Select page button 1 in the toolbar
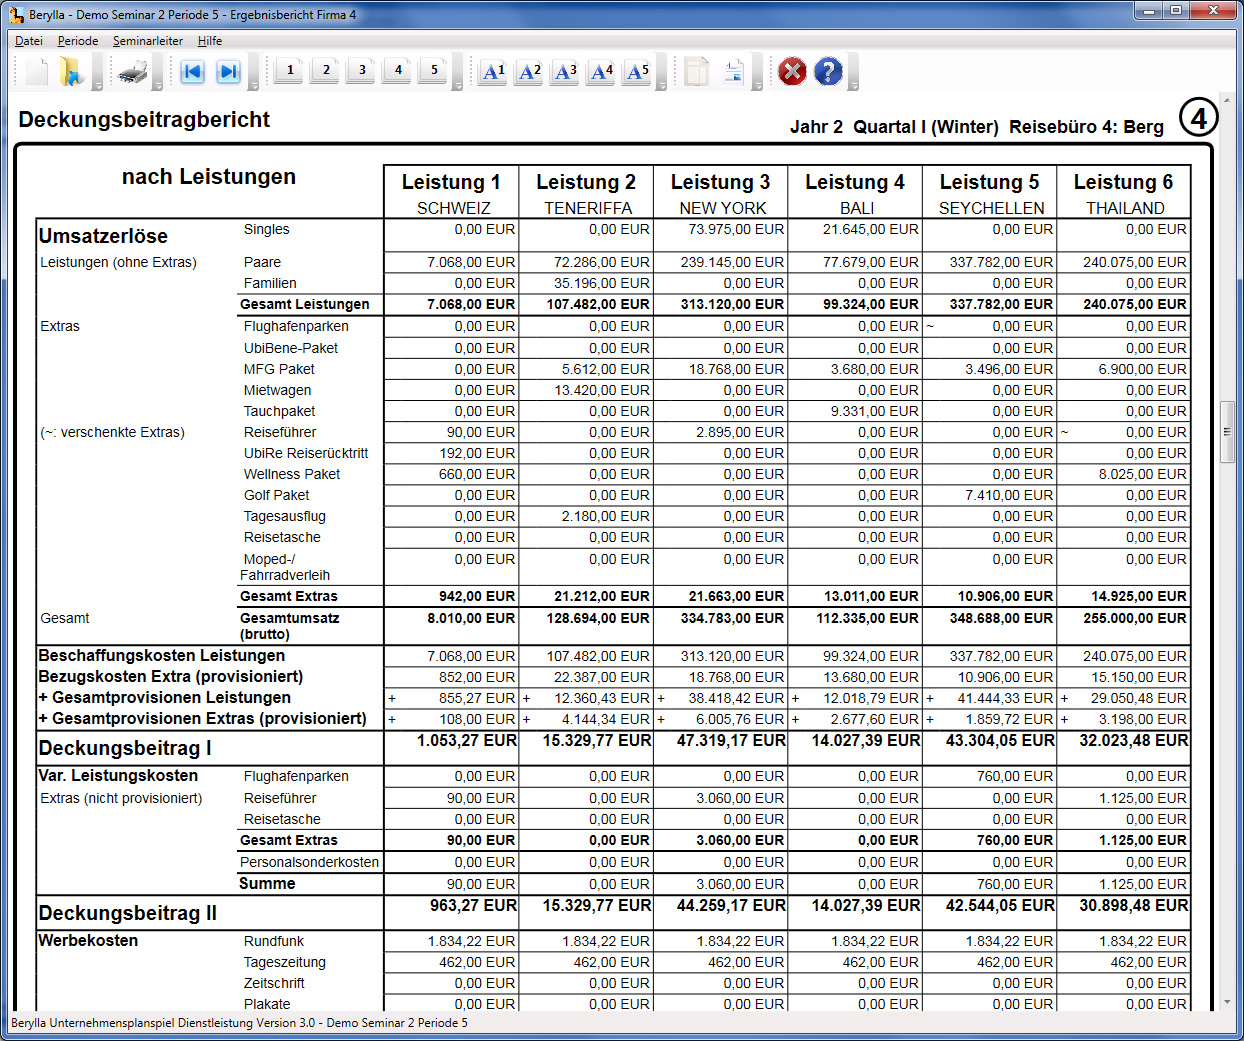This screenshot has height=1041, width=1244. point(289,70)
